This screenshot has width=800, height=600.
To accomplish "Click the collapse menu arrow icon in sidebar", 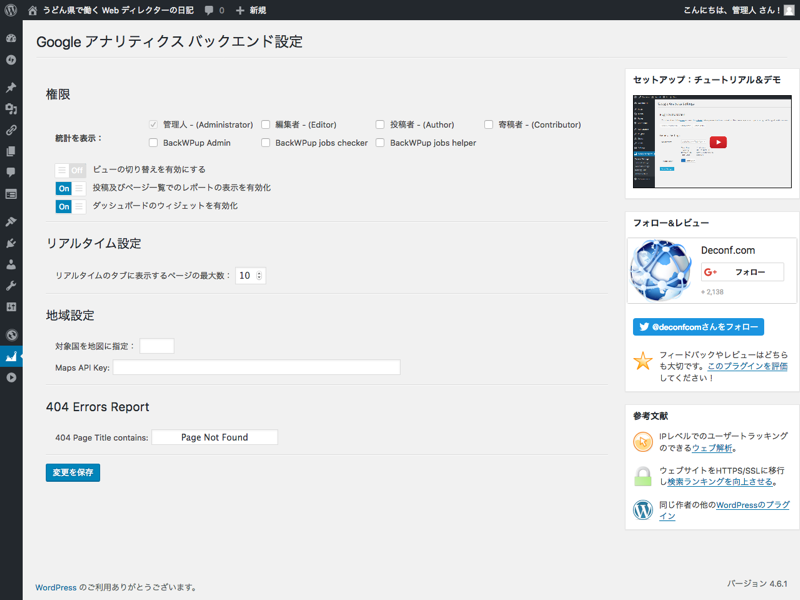I will pos(11,378).
